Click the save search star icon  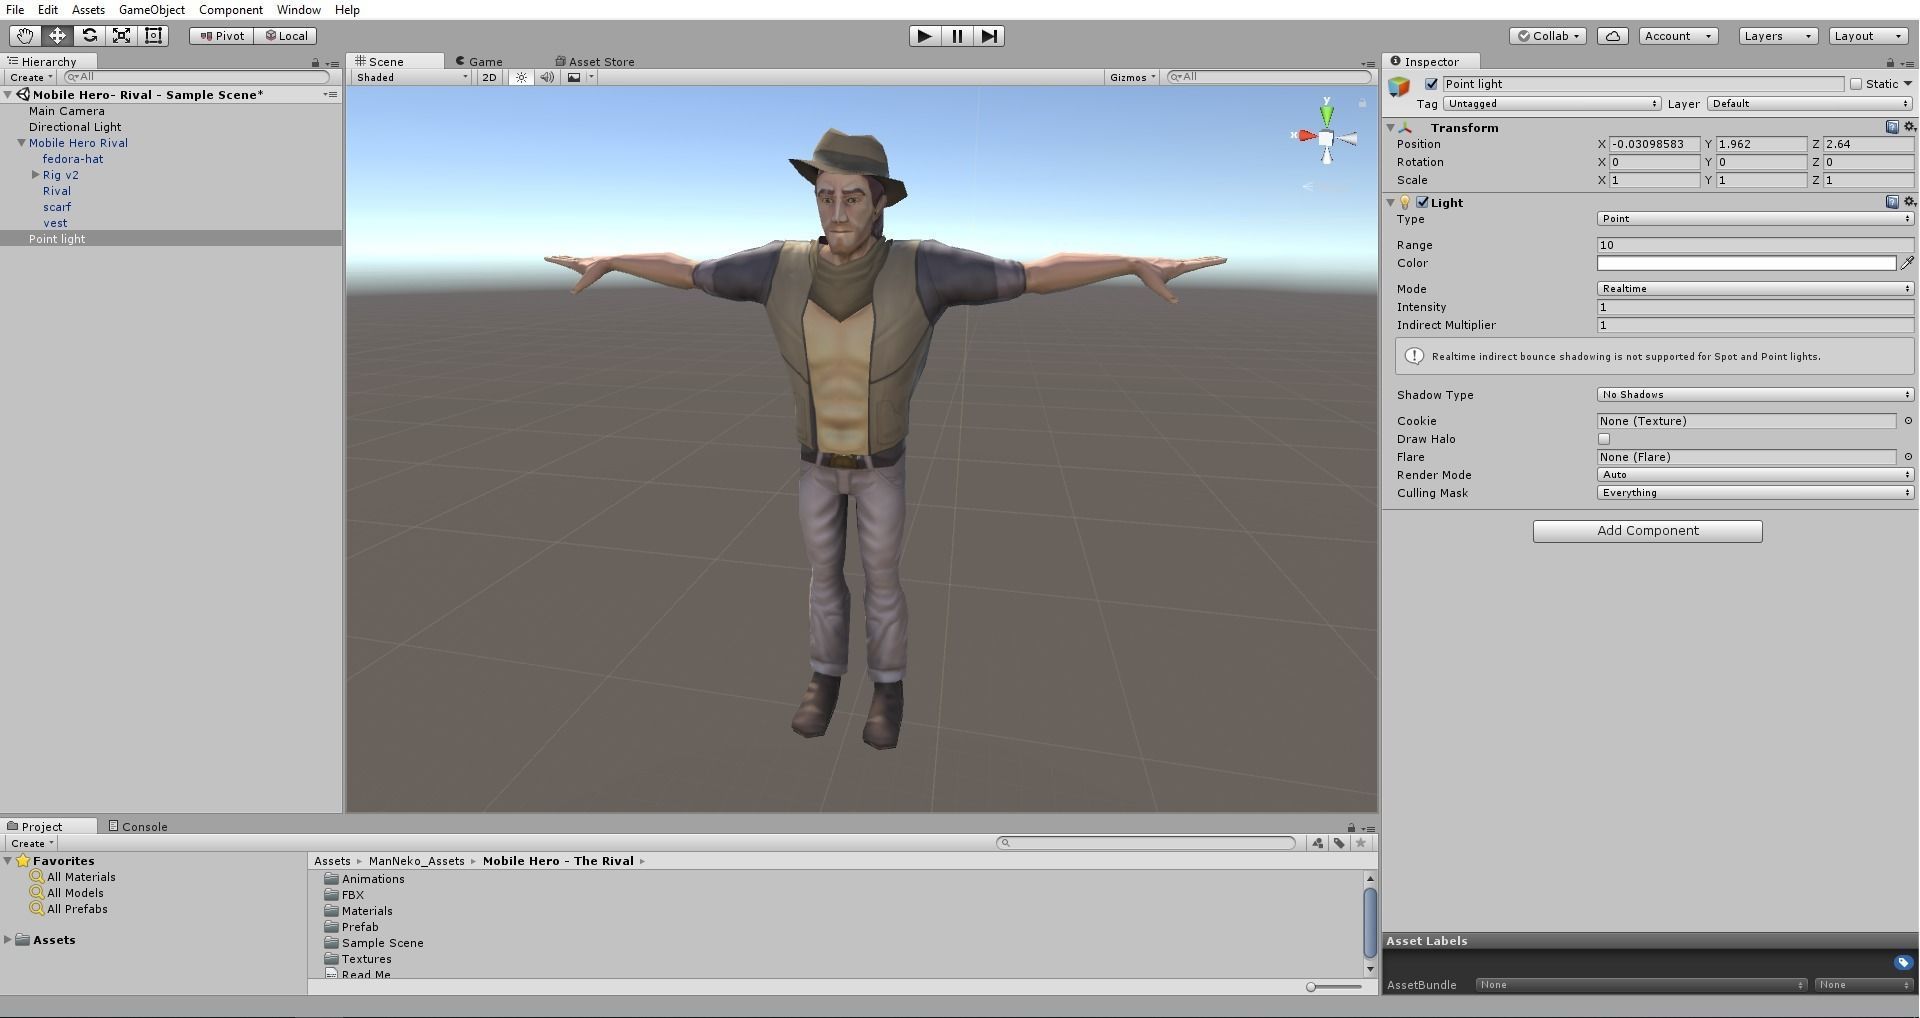tap(1360, 843)
